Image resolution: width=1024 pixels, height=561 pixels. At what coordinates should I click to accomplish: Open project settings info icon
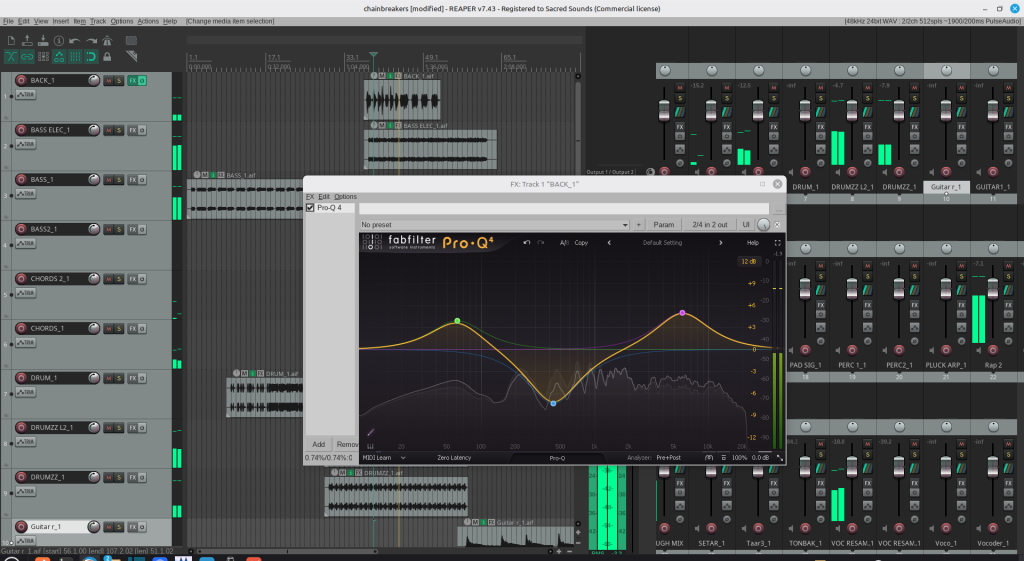59,40
